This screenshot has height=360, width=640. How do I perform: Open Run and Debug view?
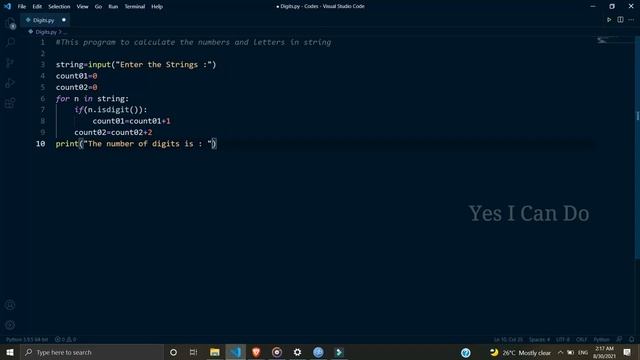[x=10, y=83]
